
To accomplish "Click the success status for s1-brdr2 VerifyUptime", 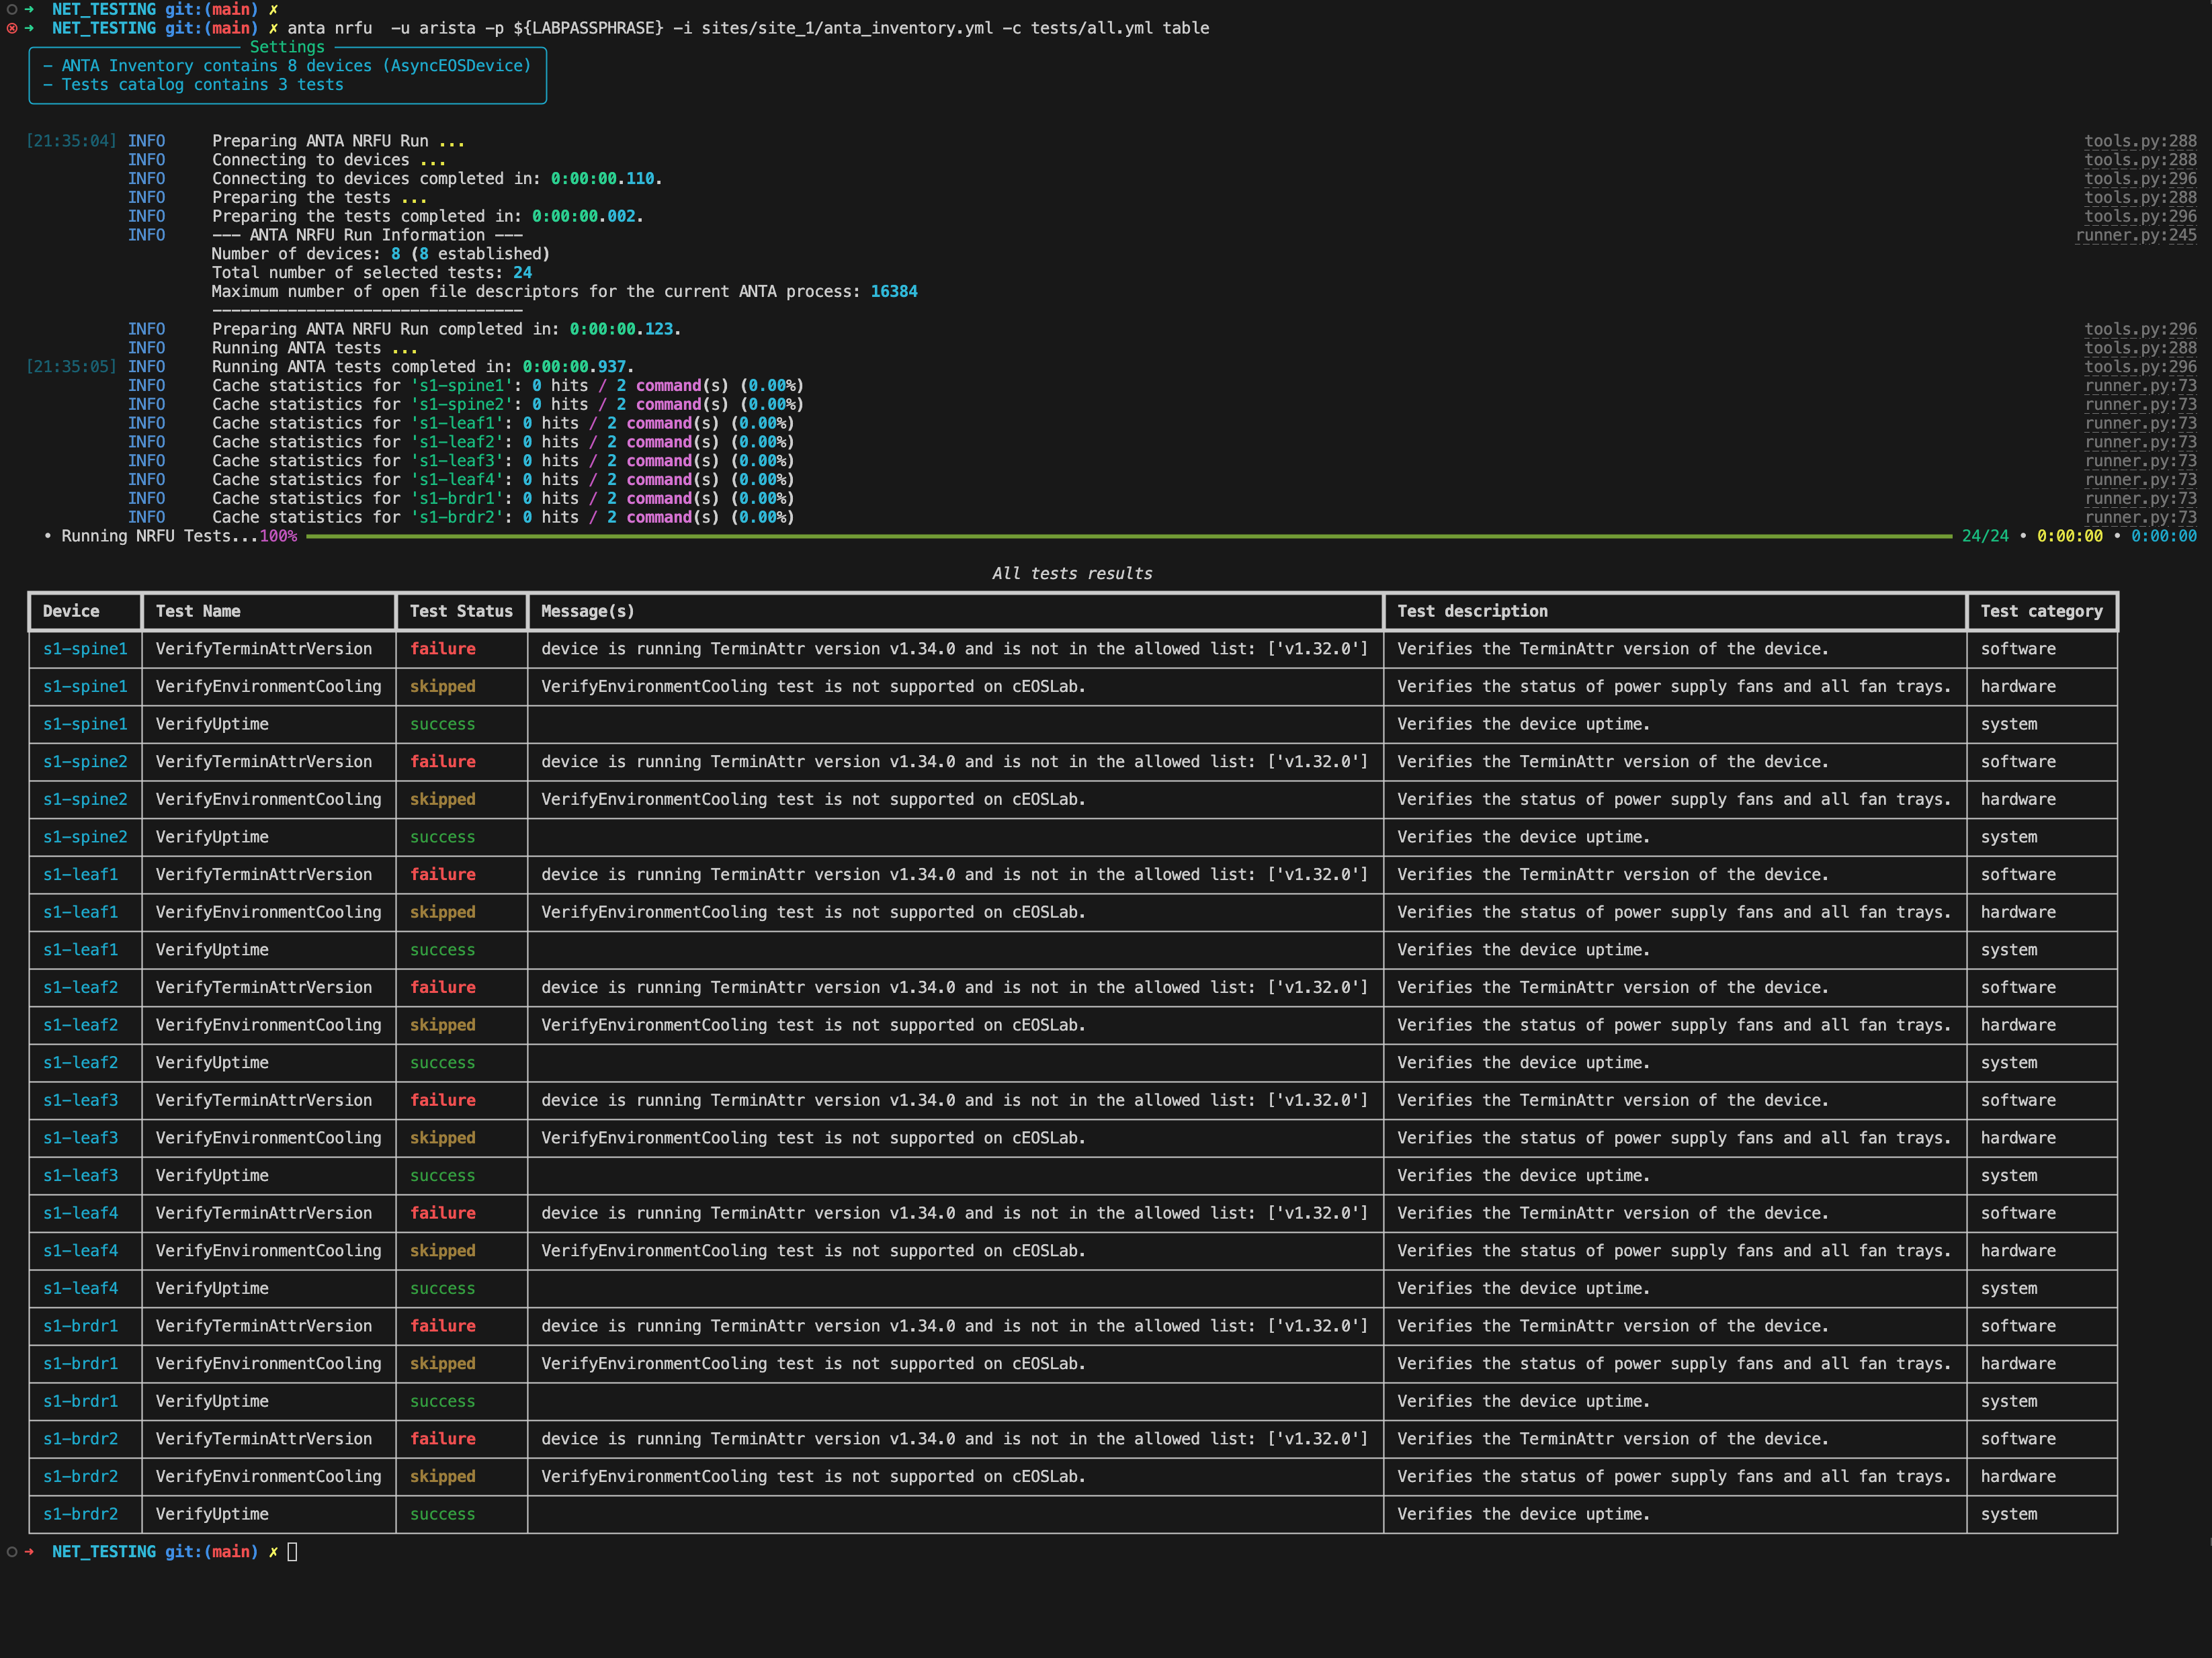I will click(442, 1514).
